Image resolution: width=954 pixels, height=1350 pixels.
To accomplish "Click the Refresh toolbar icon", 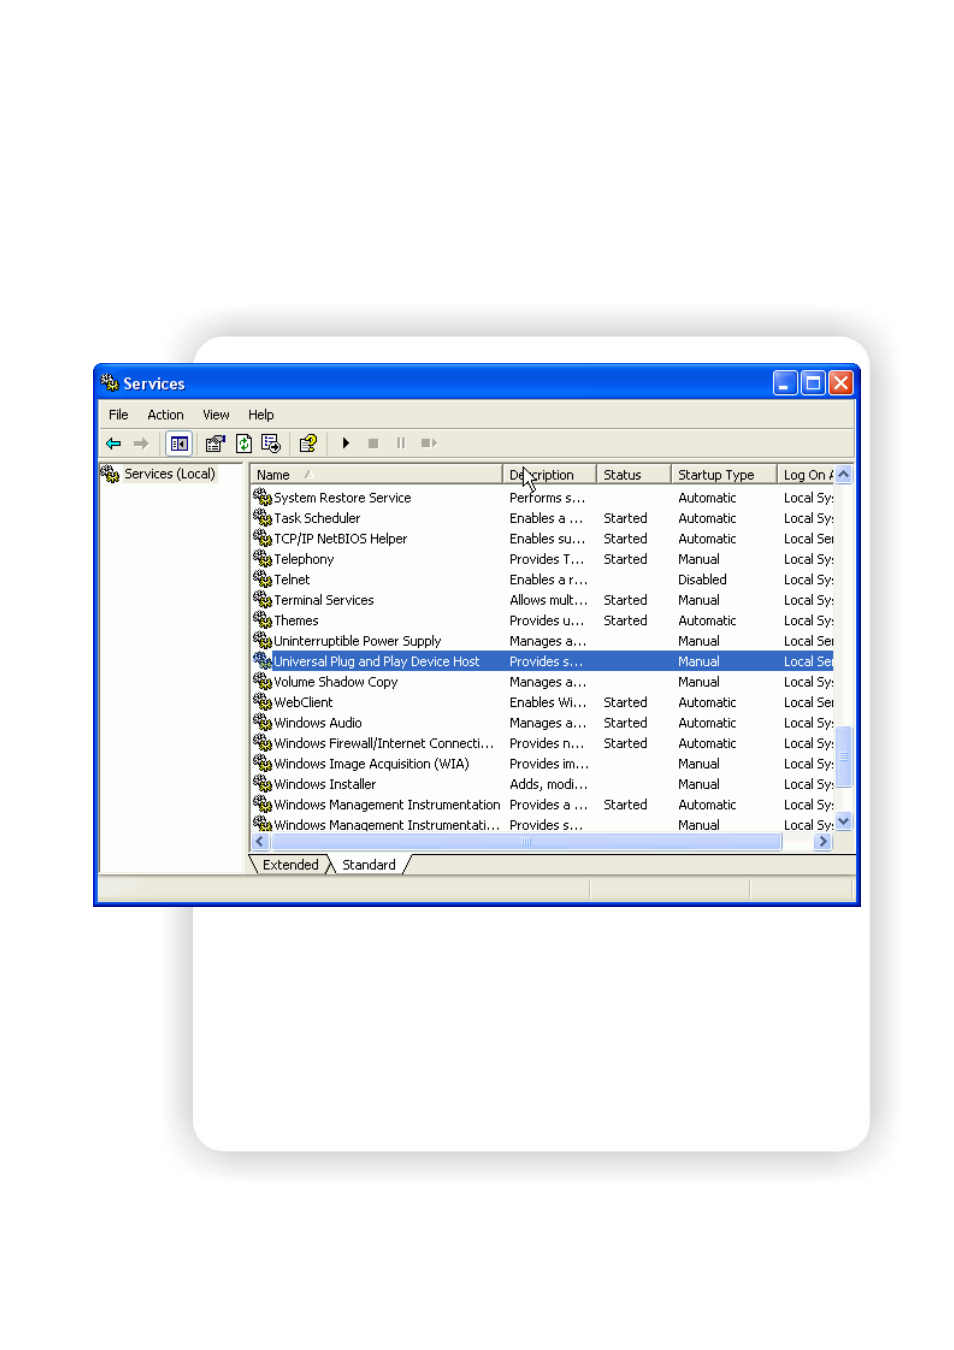I will pos(244,443).
